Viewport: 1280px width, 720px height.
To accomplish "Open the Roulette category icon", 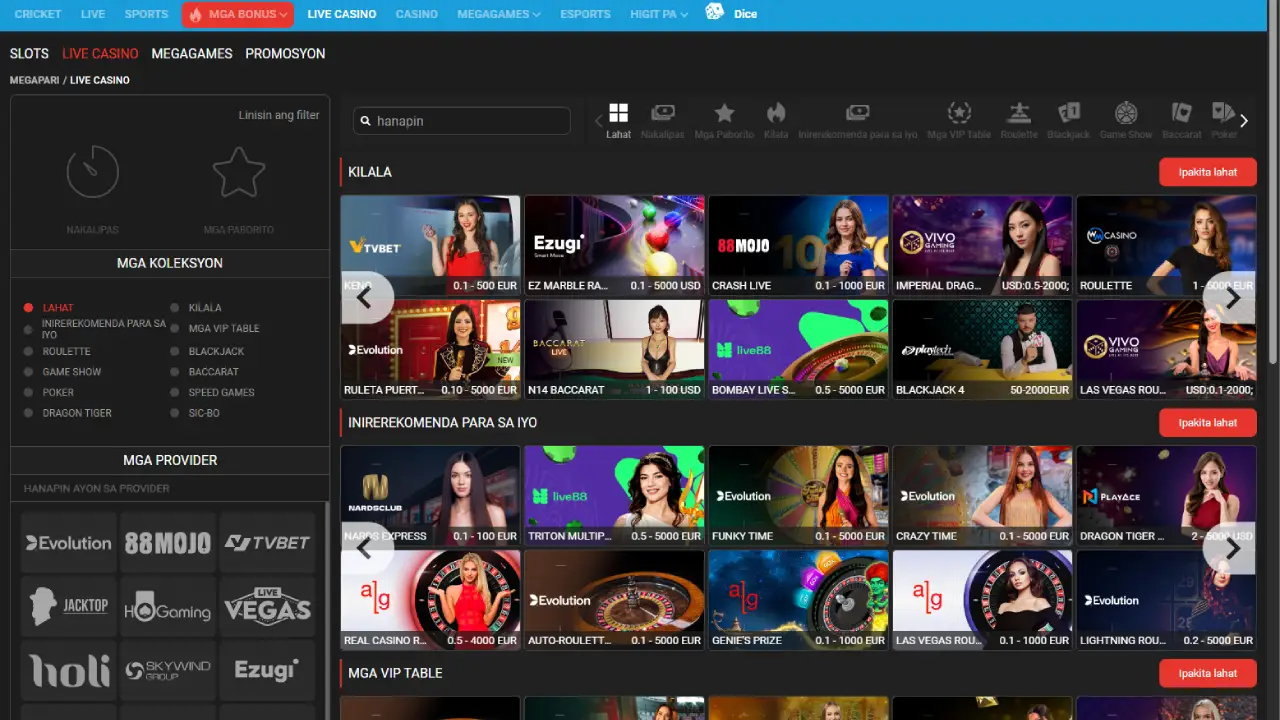I will [1019, 113].
